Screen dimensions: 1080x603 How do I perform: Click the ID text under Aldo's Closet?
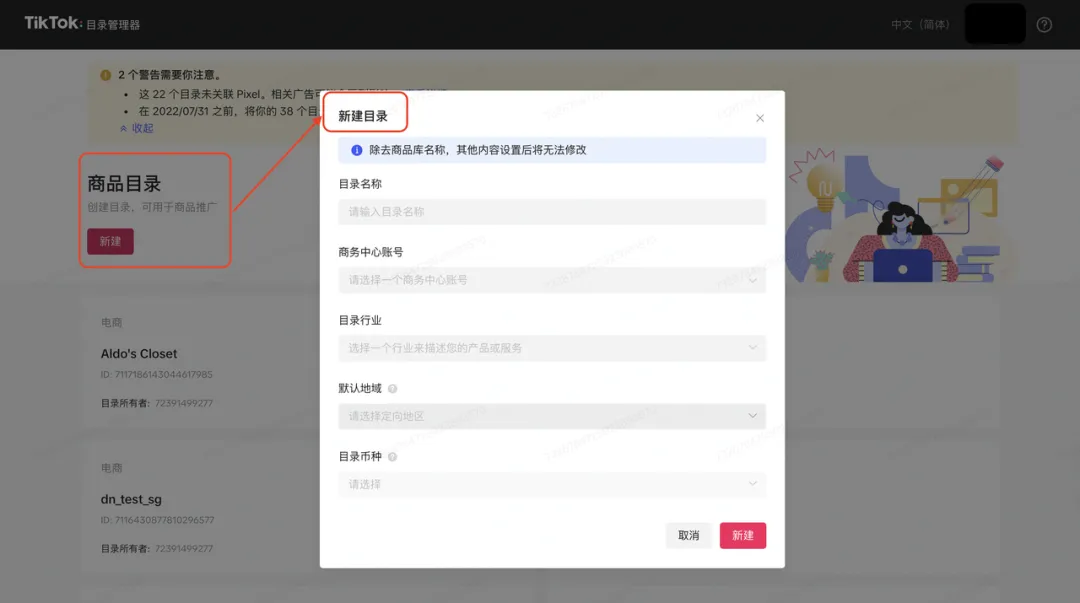tap(156, 375)
